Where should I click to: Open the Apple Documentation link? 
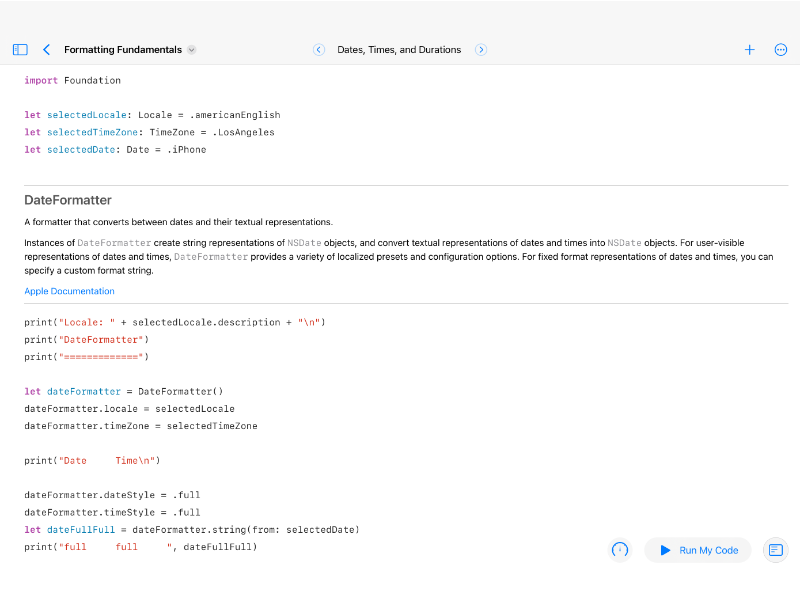69,291
